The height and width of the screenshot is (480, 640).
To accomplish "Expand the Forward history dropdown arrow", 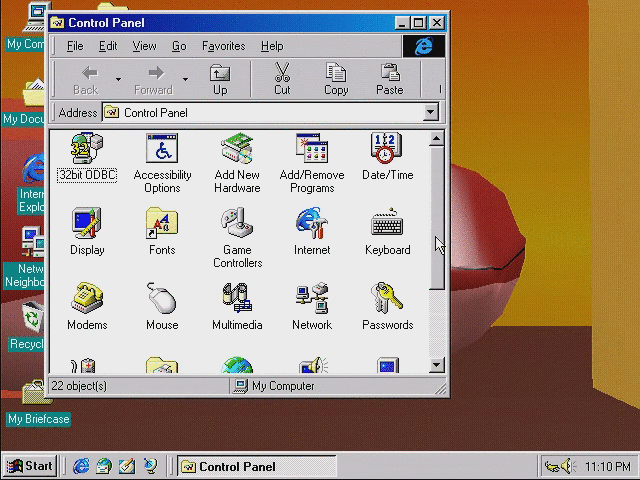I will click(x=185, y=79).
